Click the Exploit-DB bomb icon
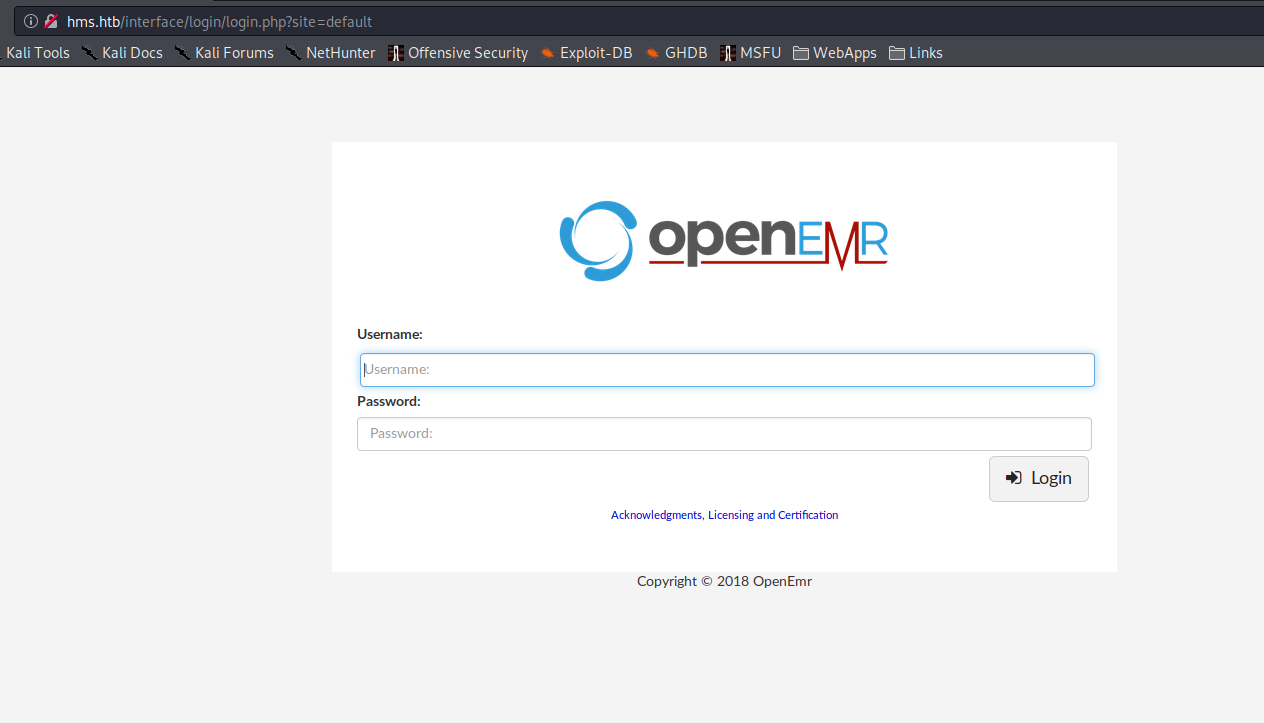The height and width of the screenshot is (723, 1264). pos(545,52)
